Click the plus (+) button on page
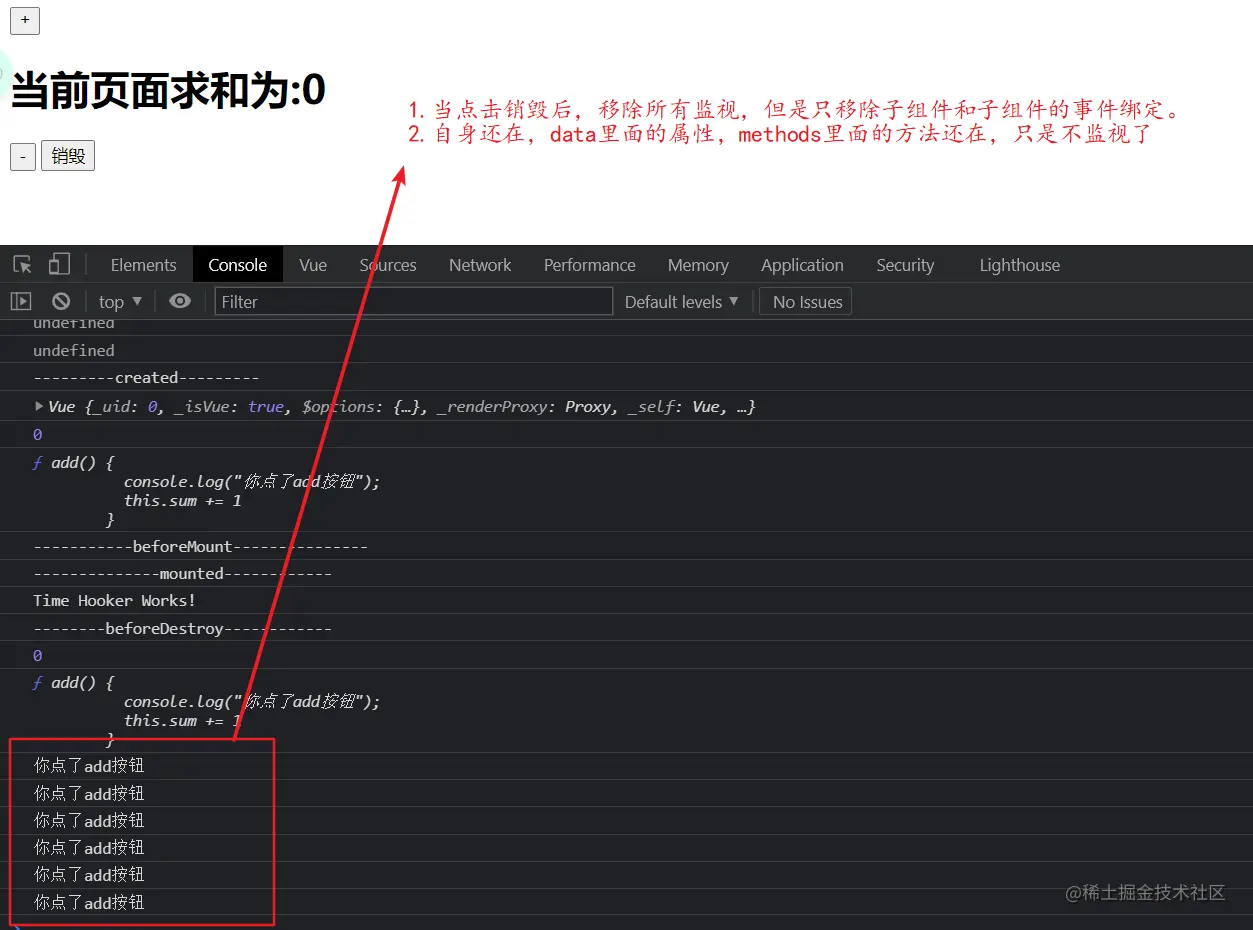 25,20
